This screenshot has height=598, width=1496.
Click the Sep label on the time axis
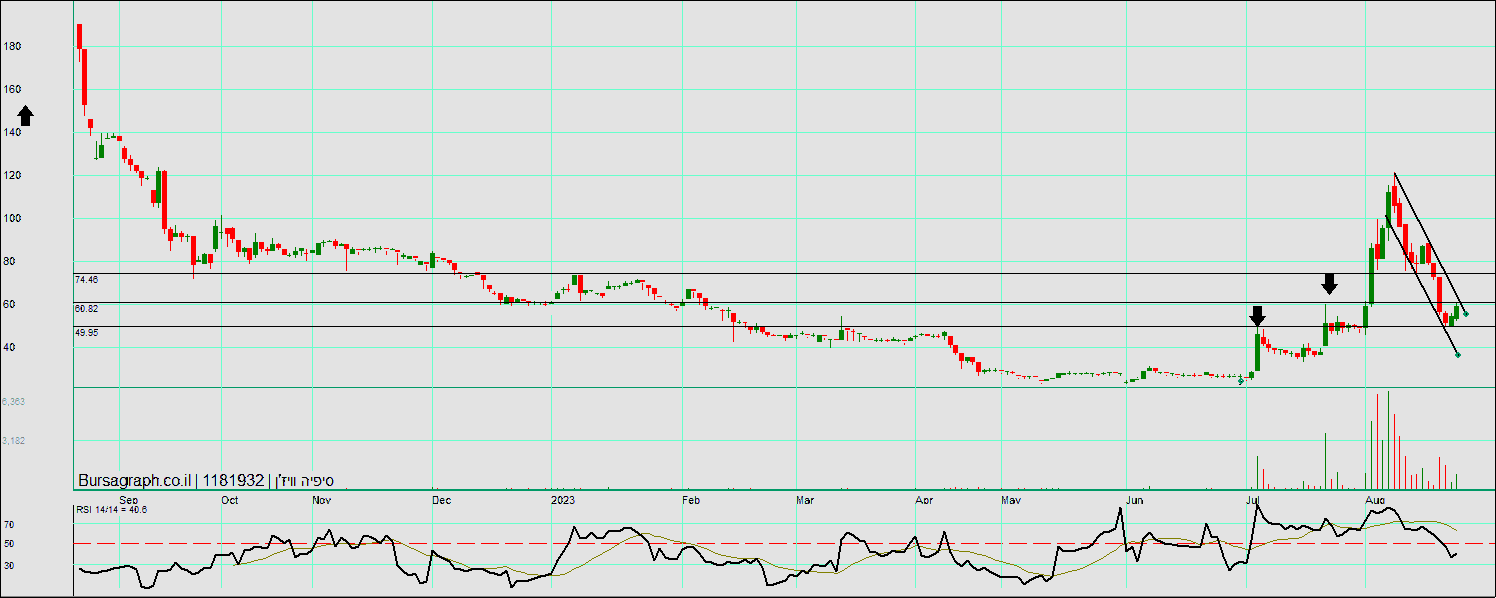pos(128,498)
